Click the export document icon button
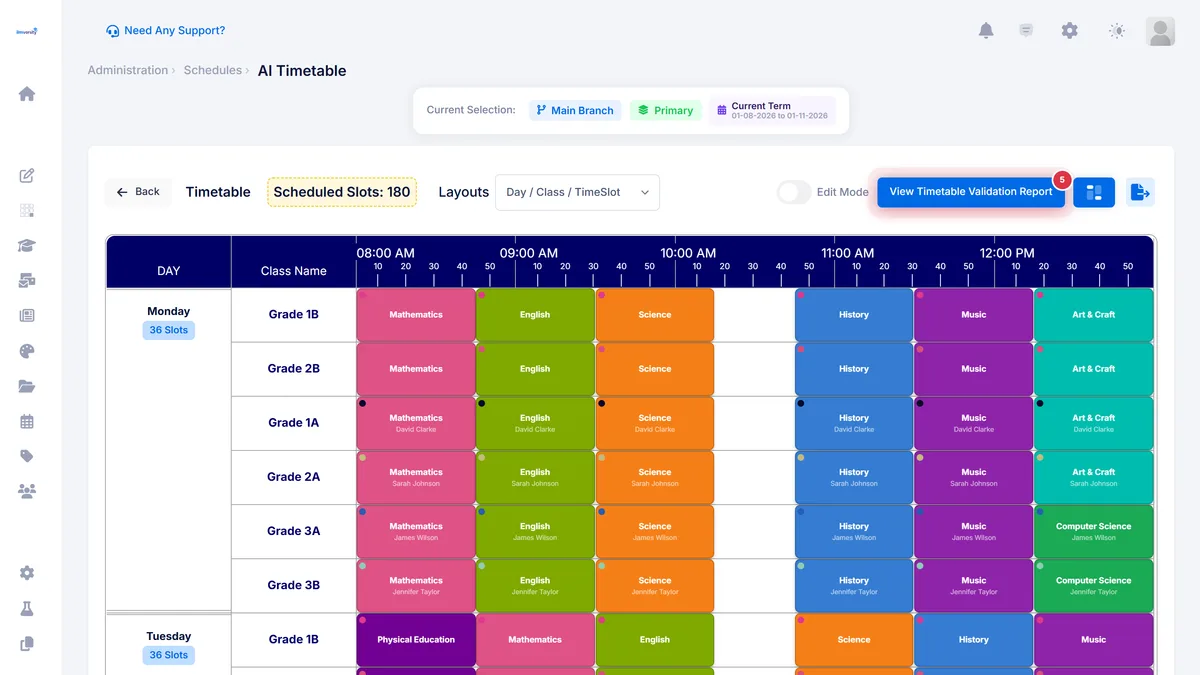1200x675 pixels. [1140, 192]
